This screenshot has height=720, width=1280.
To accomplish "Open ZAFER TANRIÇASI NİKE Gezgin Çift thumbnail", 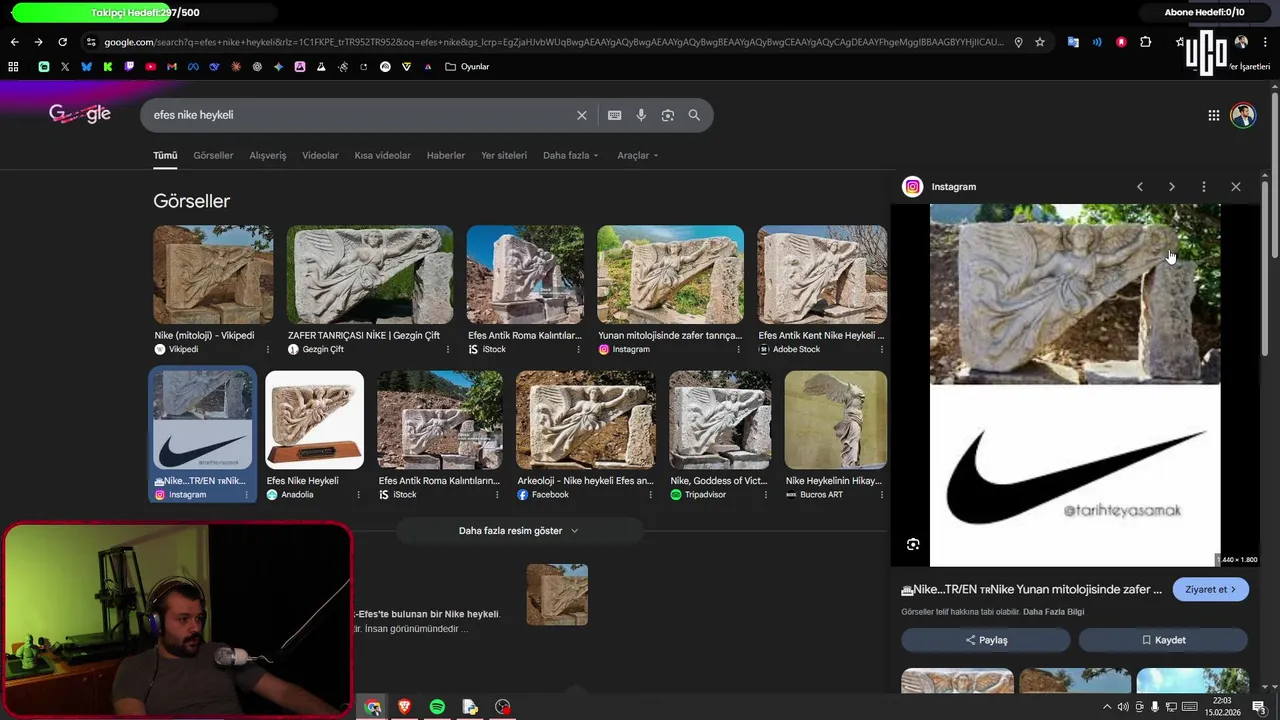I will coord(370,275).
